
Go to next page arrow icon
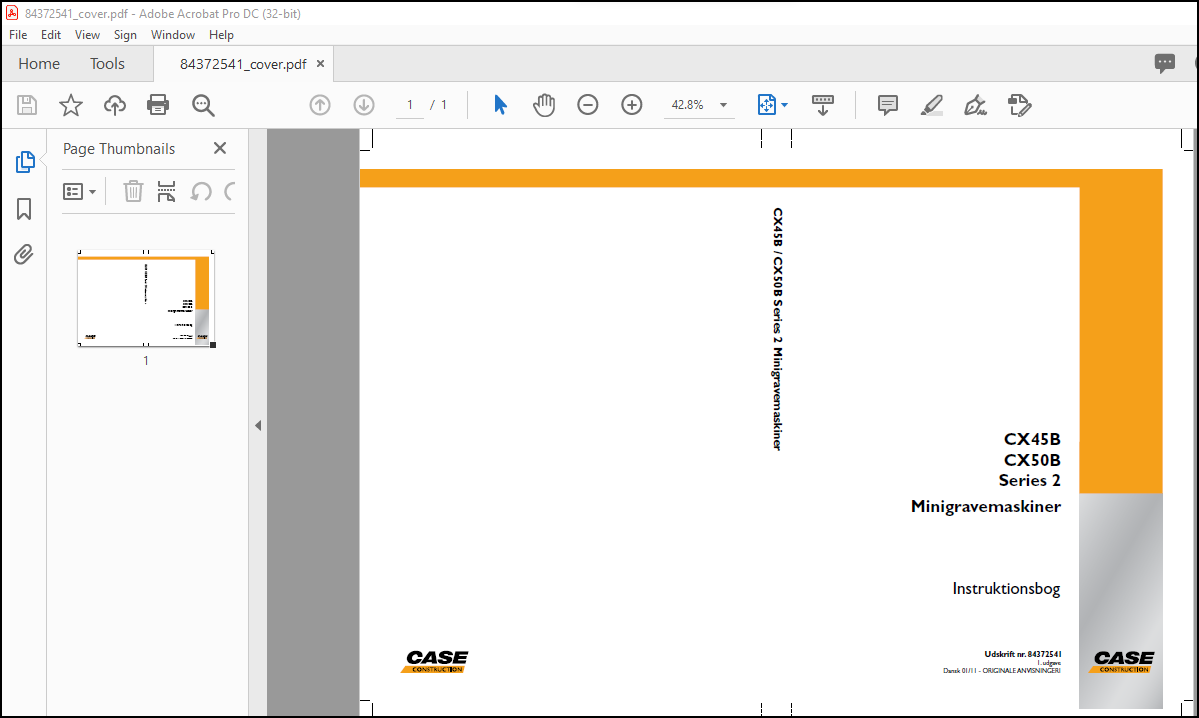tap(364, 105)
